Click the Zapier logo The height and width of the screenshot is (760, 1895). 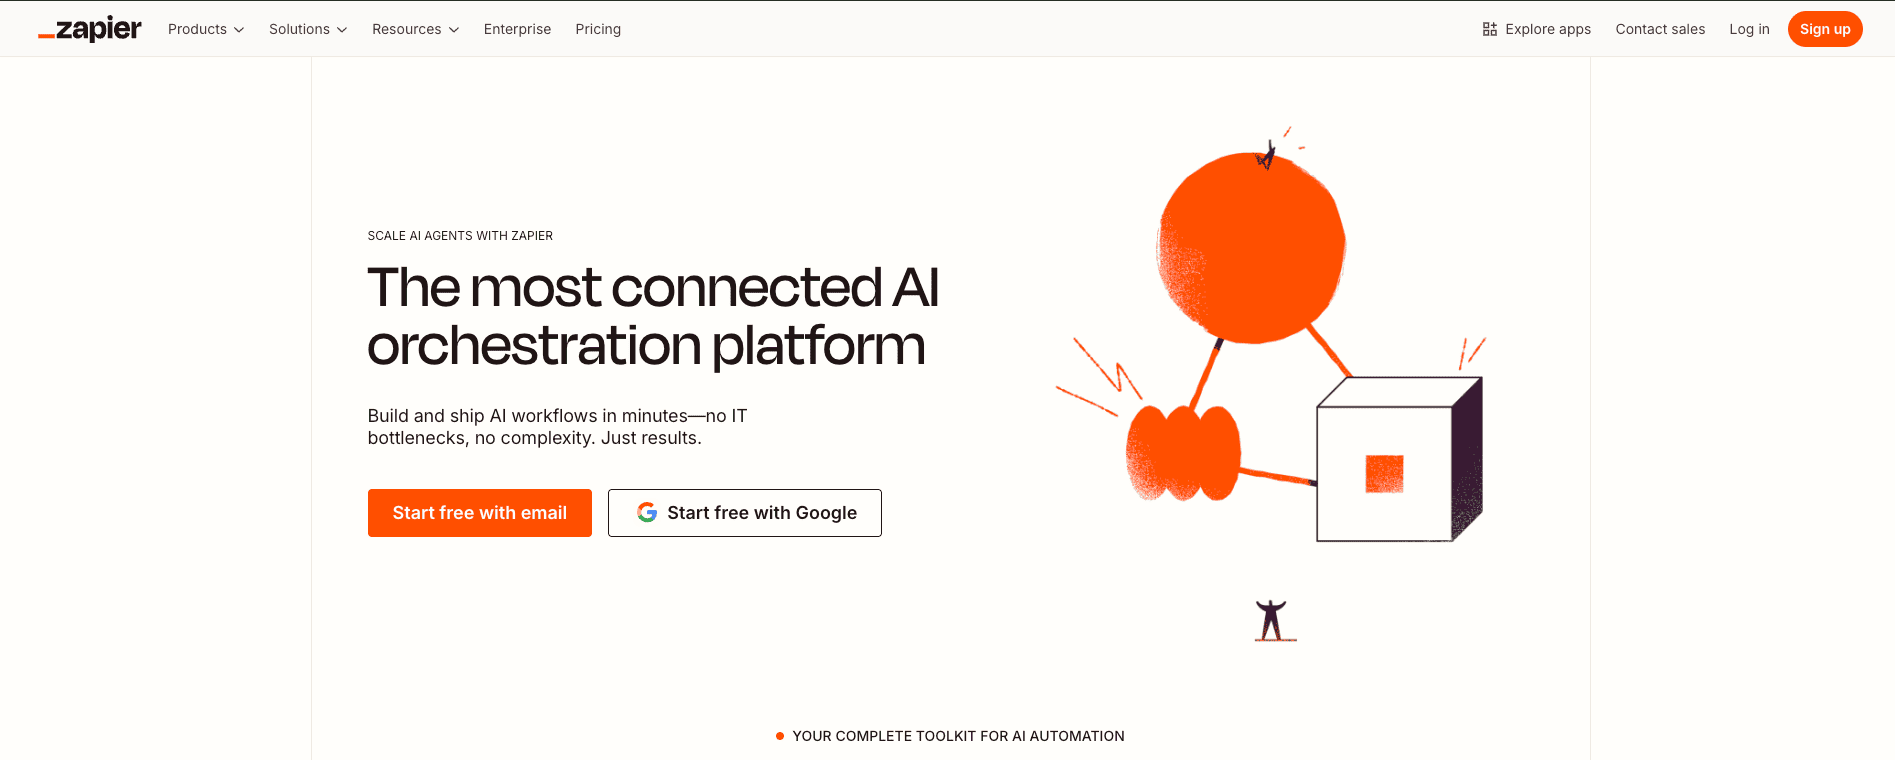pyautogui.click(x=89, y=28)
